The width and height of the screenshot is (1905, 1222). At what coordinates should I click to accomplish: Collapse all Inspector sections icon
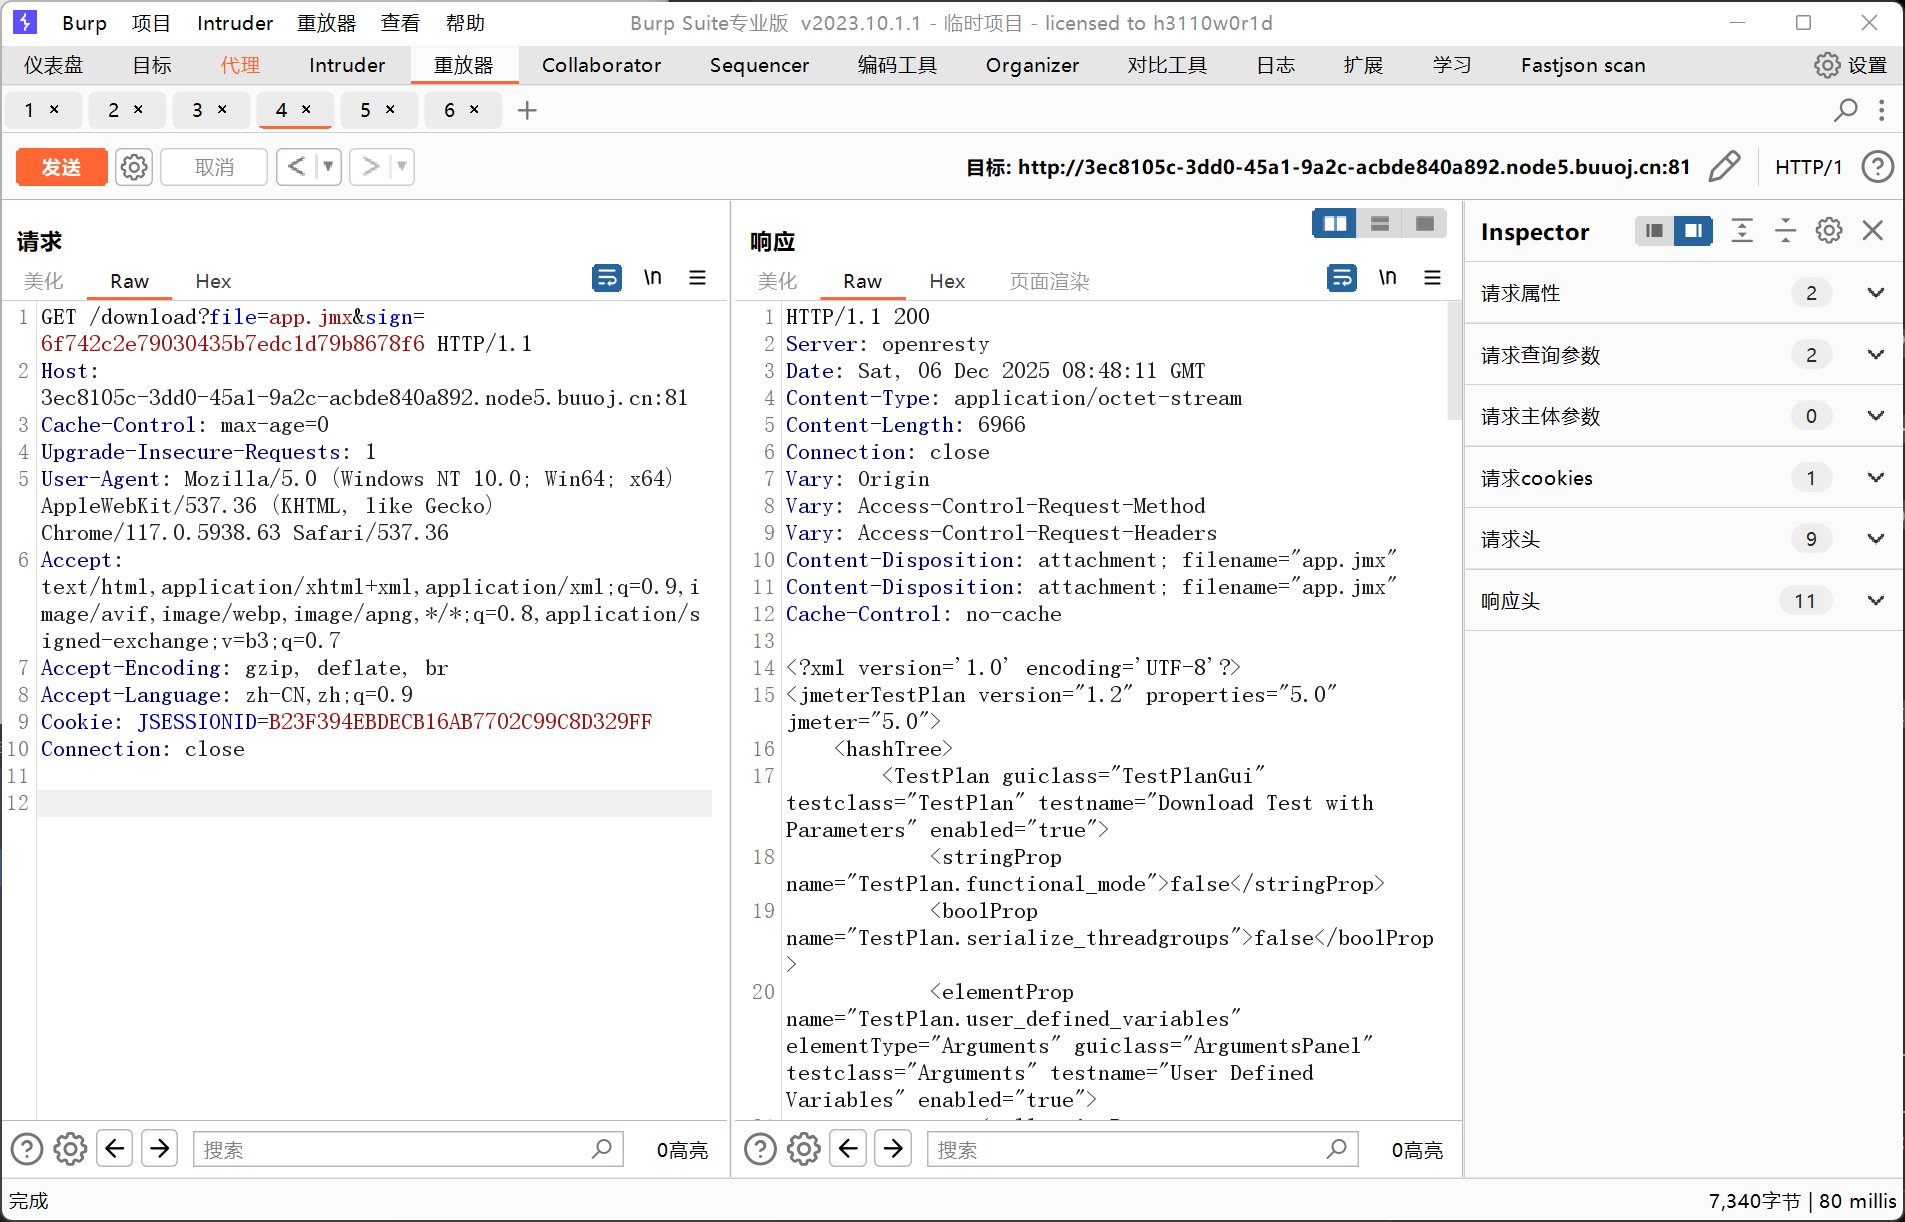click(x=1786, y=231)
